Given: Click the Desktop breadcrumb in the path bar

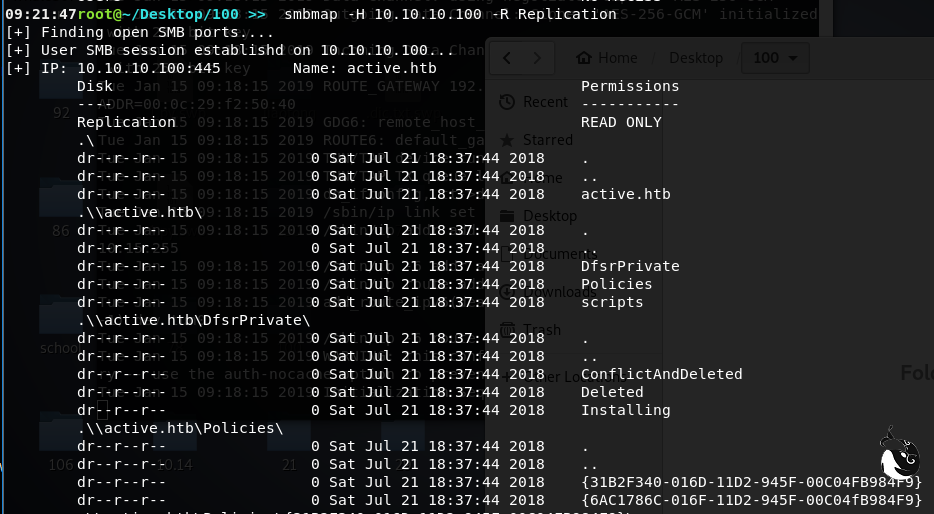Looking at the screenshot, I should [x=696, y=58].
